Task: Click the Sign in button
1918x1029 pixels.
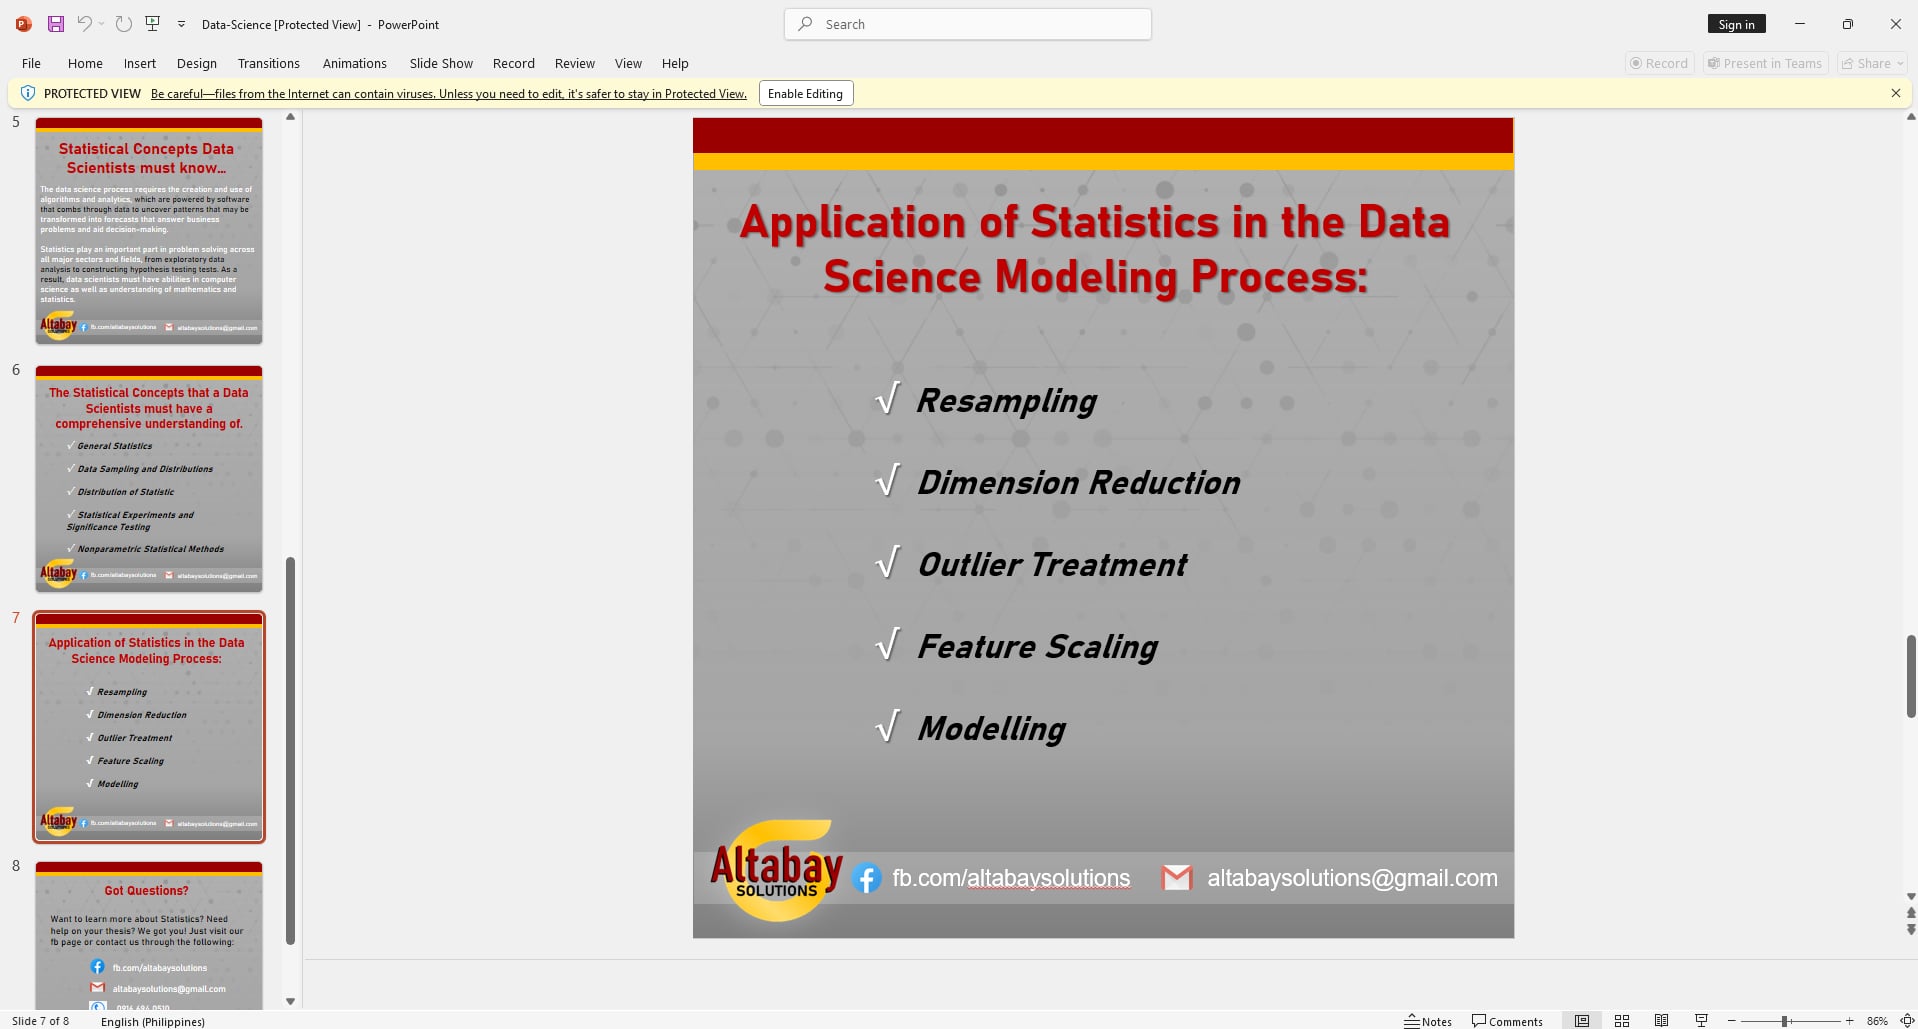Action: 1736,24
